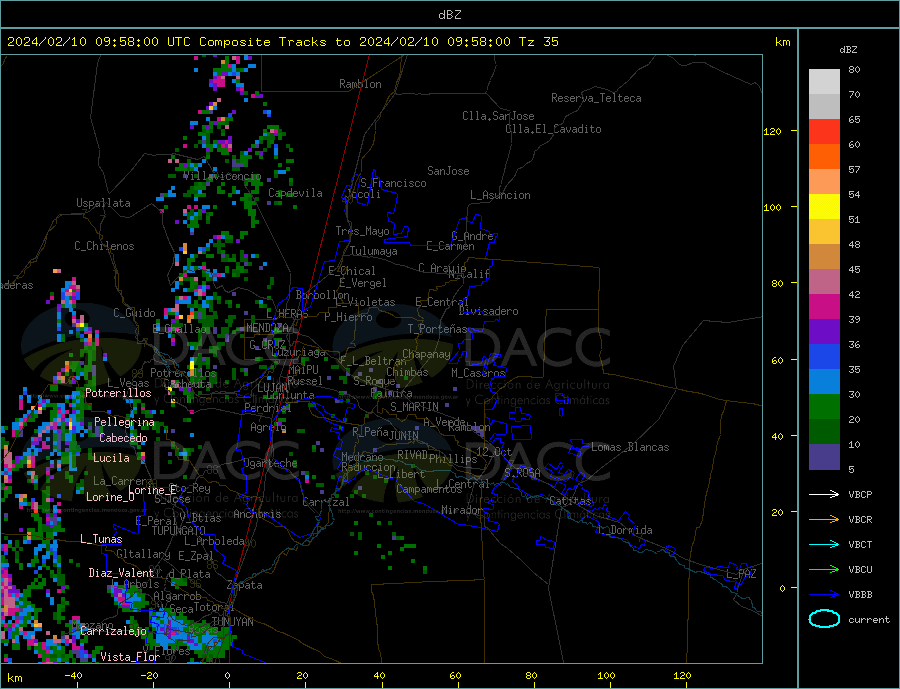Click the 'Diaz_Valent' map label
900x689 pixels.
pos(121,573)
